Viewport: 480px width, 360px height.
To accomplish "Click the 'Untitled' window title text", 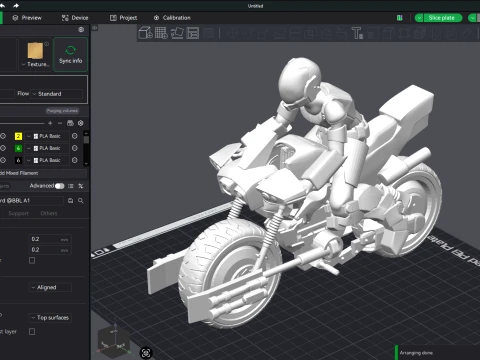I will [x=255, y=6].
